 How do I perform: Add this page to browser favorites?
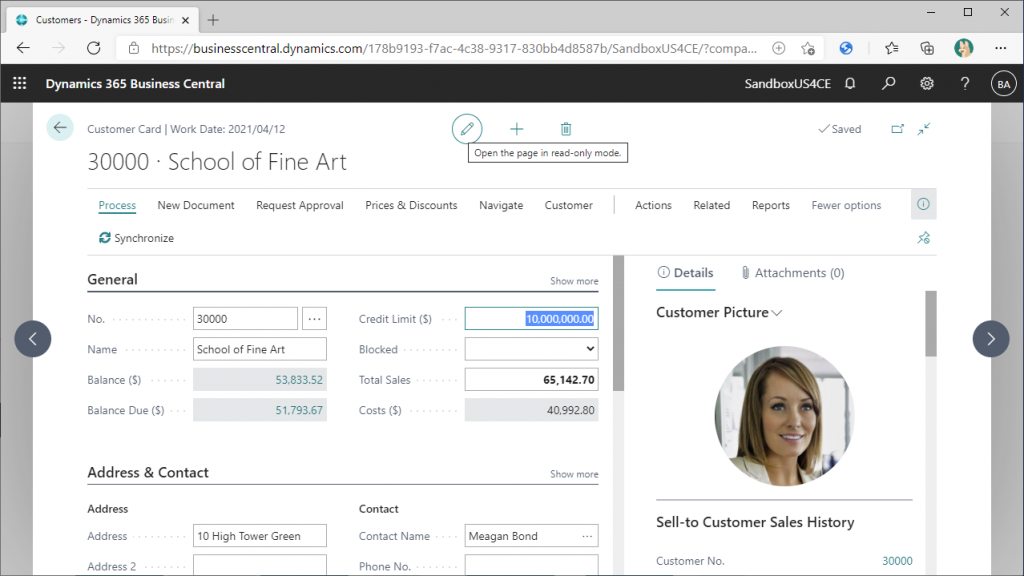coord(808,48)
